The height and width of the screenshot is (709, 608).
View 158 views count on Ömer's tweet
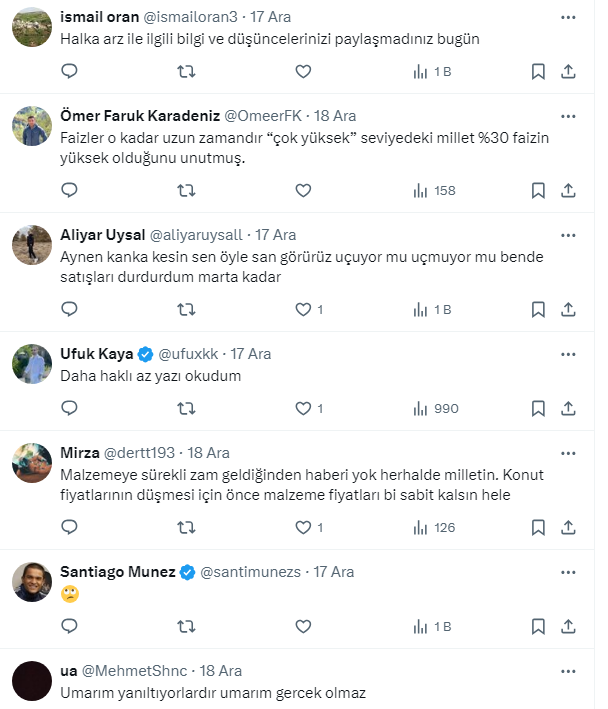pos(434,190)
